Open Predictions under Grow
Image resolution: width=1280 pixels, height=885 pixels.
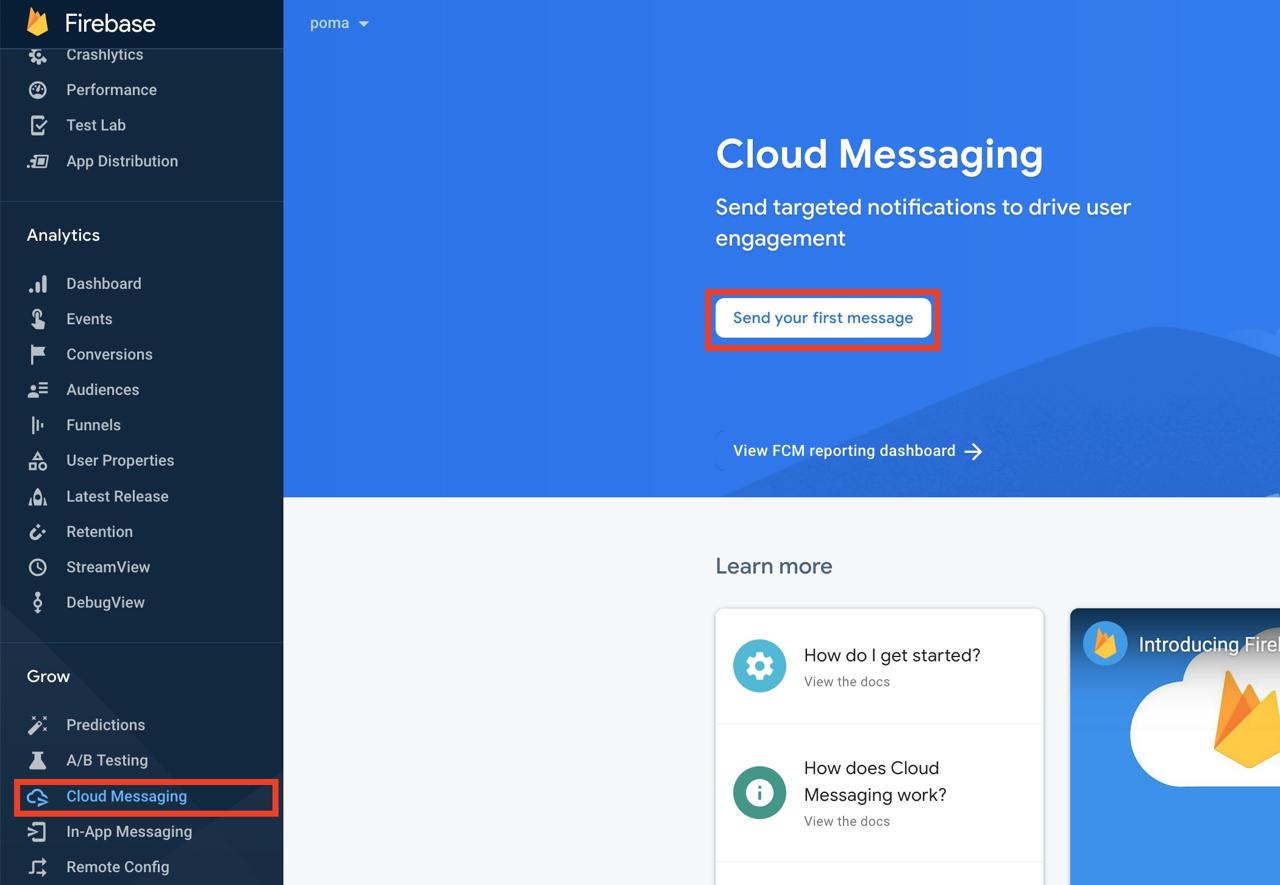click(105, 725)
